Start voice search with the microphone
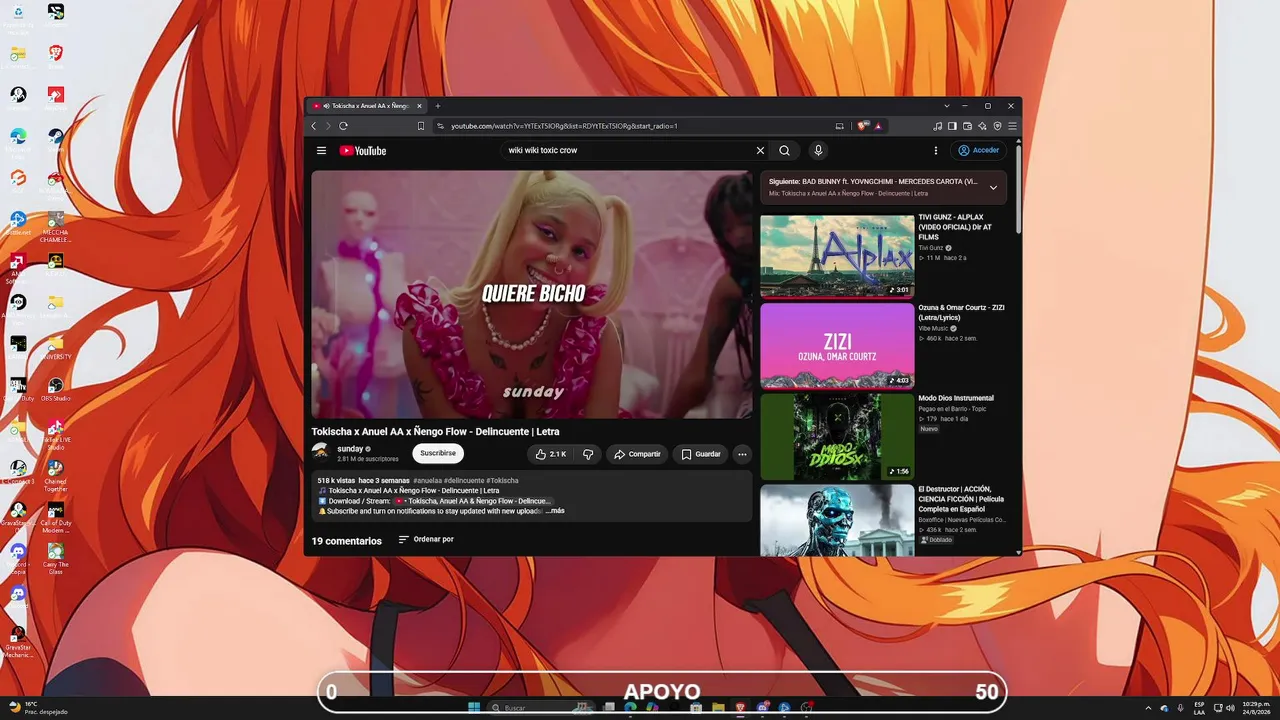The height and width of the screenshot is (720, 1280). coord(818,151)
